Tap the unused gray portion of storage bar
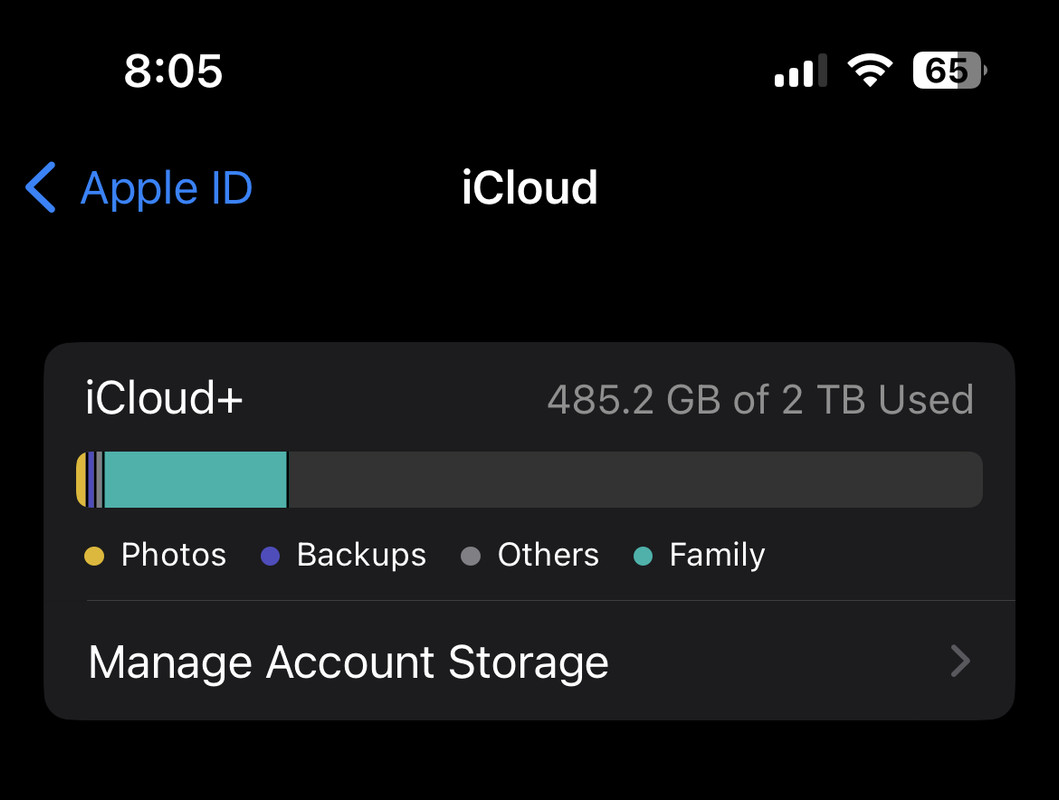This screenshot has height=800, width=1059. pyautogui.click(x=634, y=480)
